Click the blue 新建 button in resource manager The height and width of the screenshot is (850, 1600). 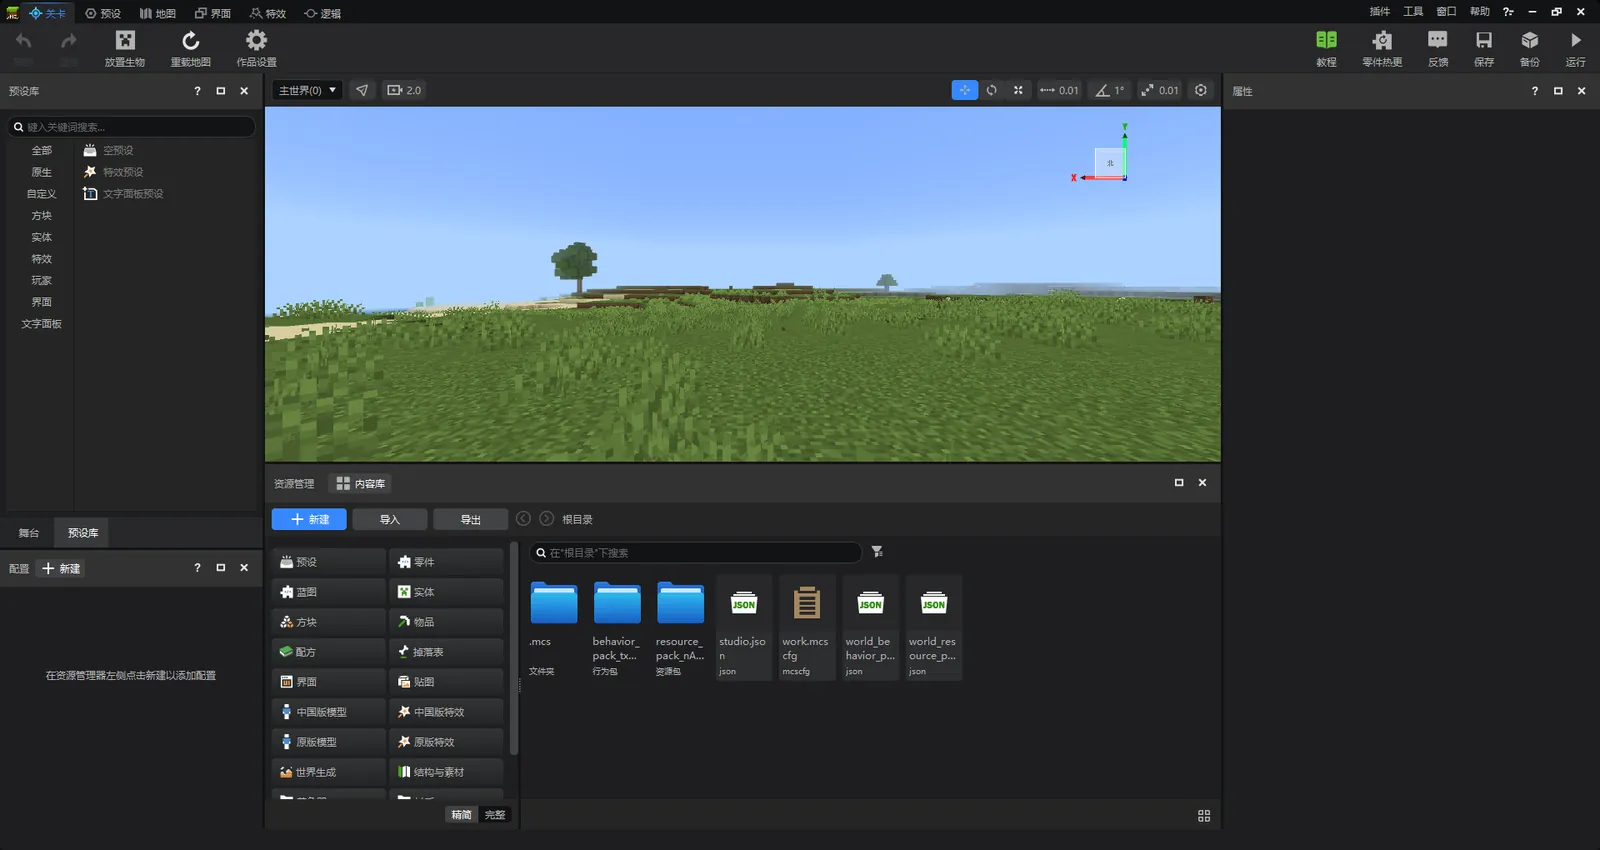click(x=309, y=520)
